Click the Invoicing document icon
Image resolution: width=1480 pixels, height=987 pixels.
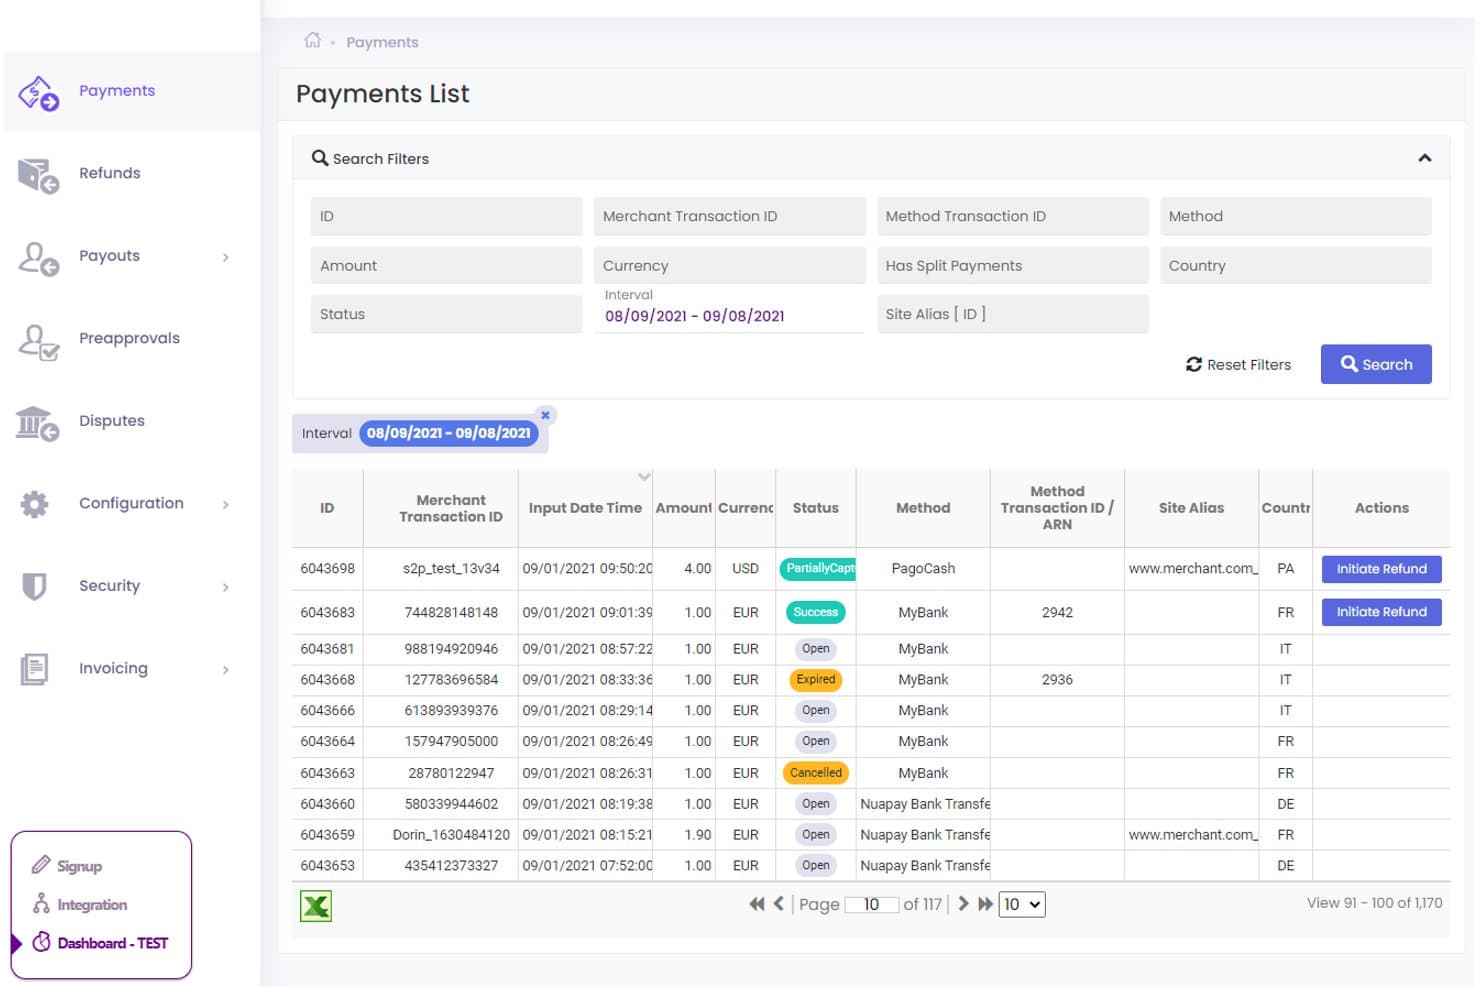pos(34,668)
